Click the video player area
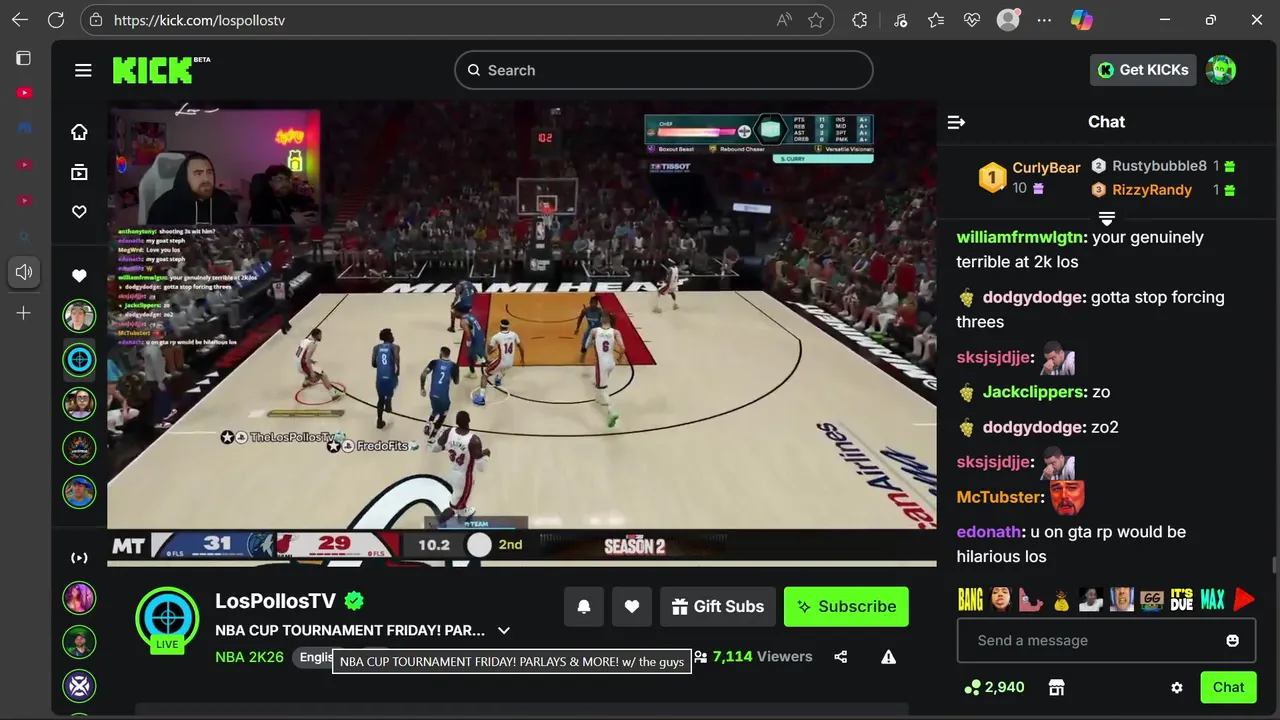This screenshot has height=720, width=1280. (x=522, y=335)
